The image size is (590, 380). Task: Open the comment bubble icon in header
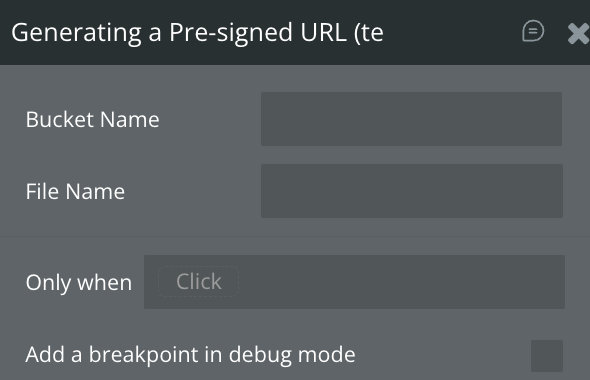(533, 31)
